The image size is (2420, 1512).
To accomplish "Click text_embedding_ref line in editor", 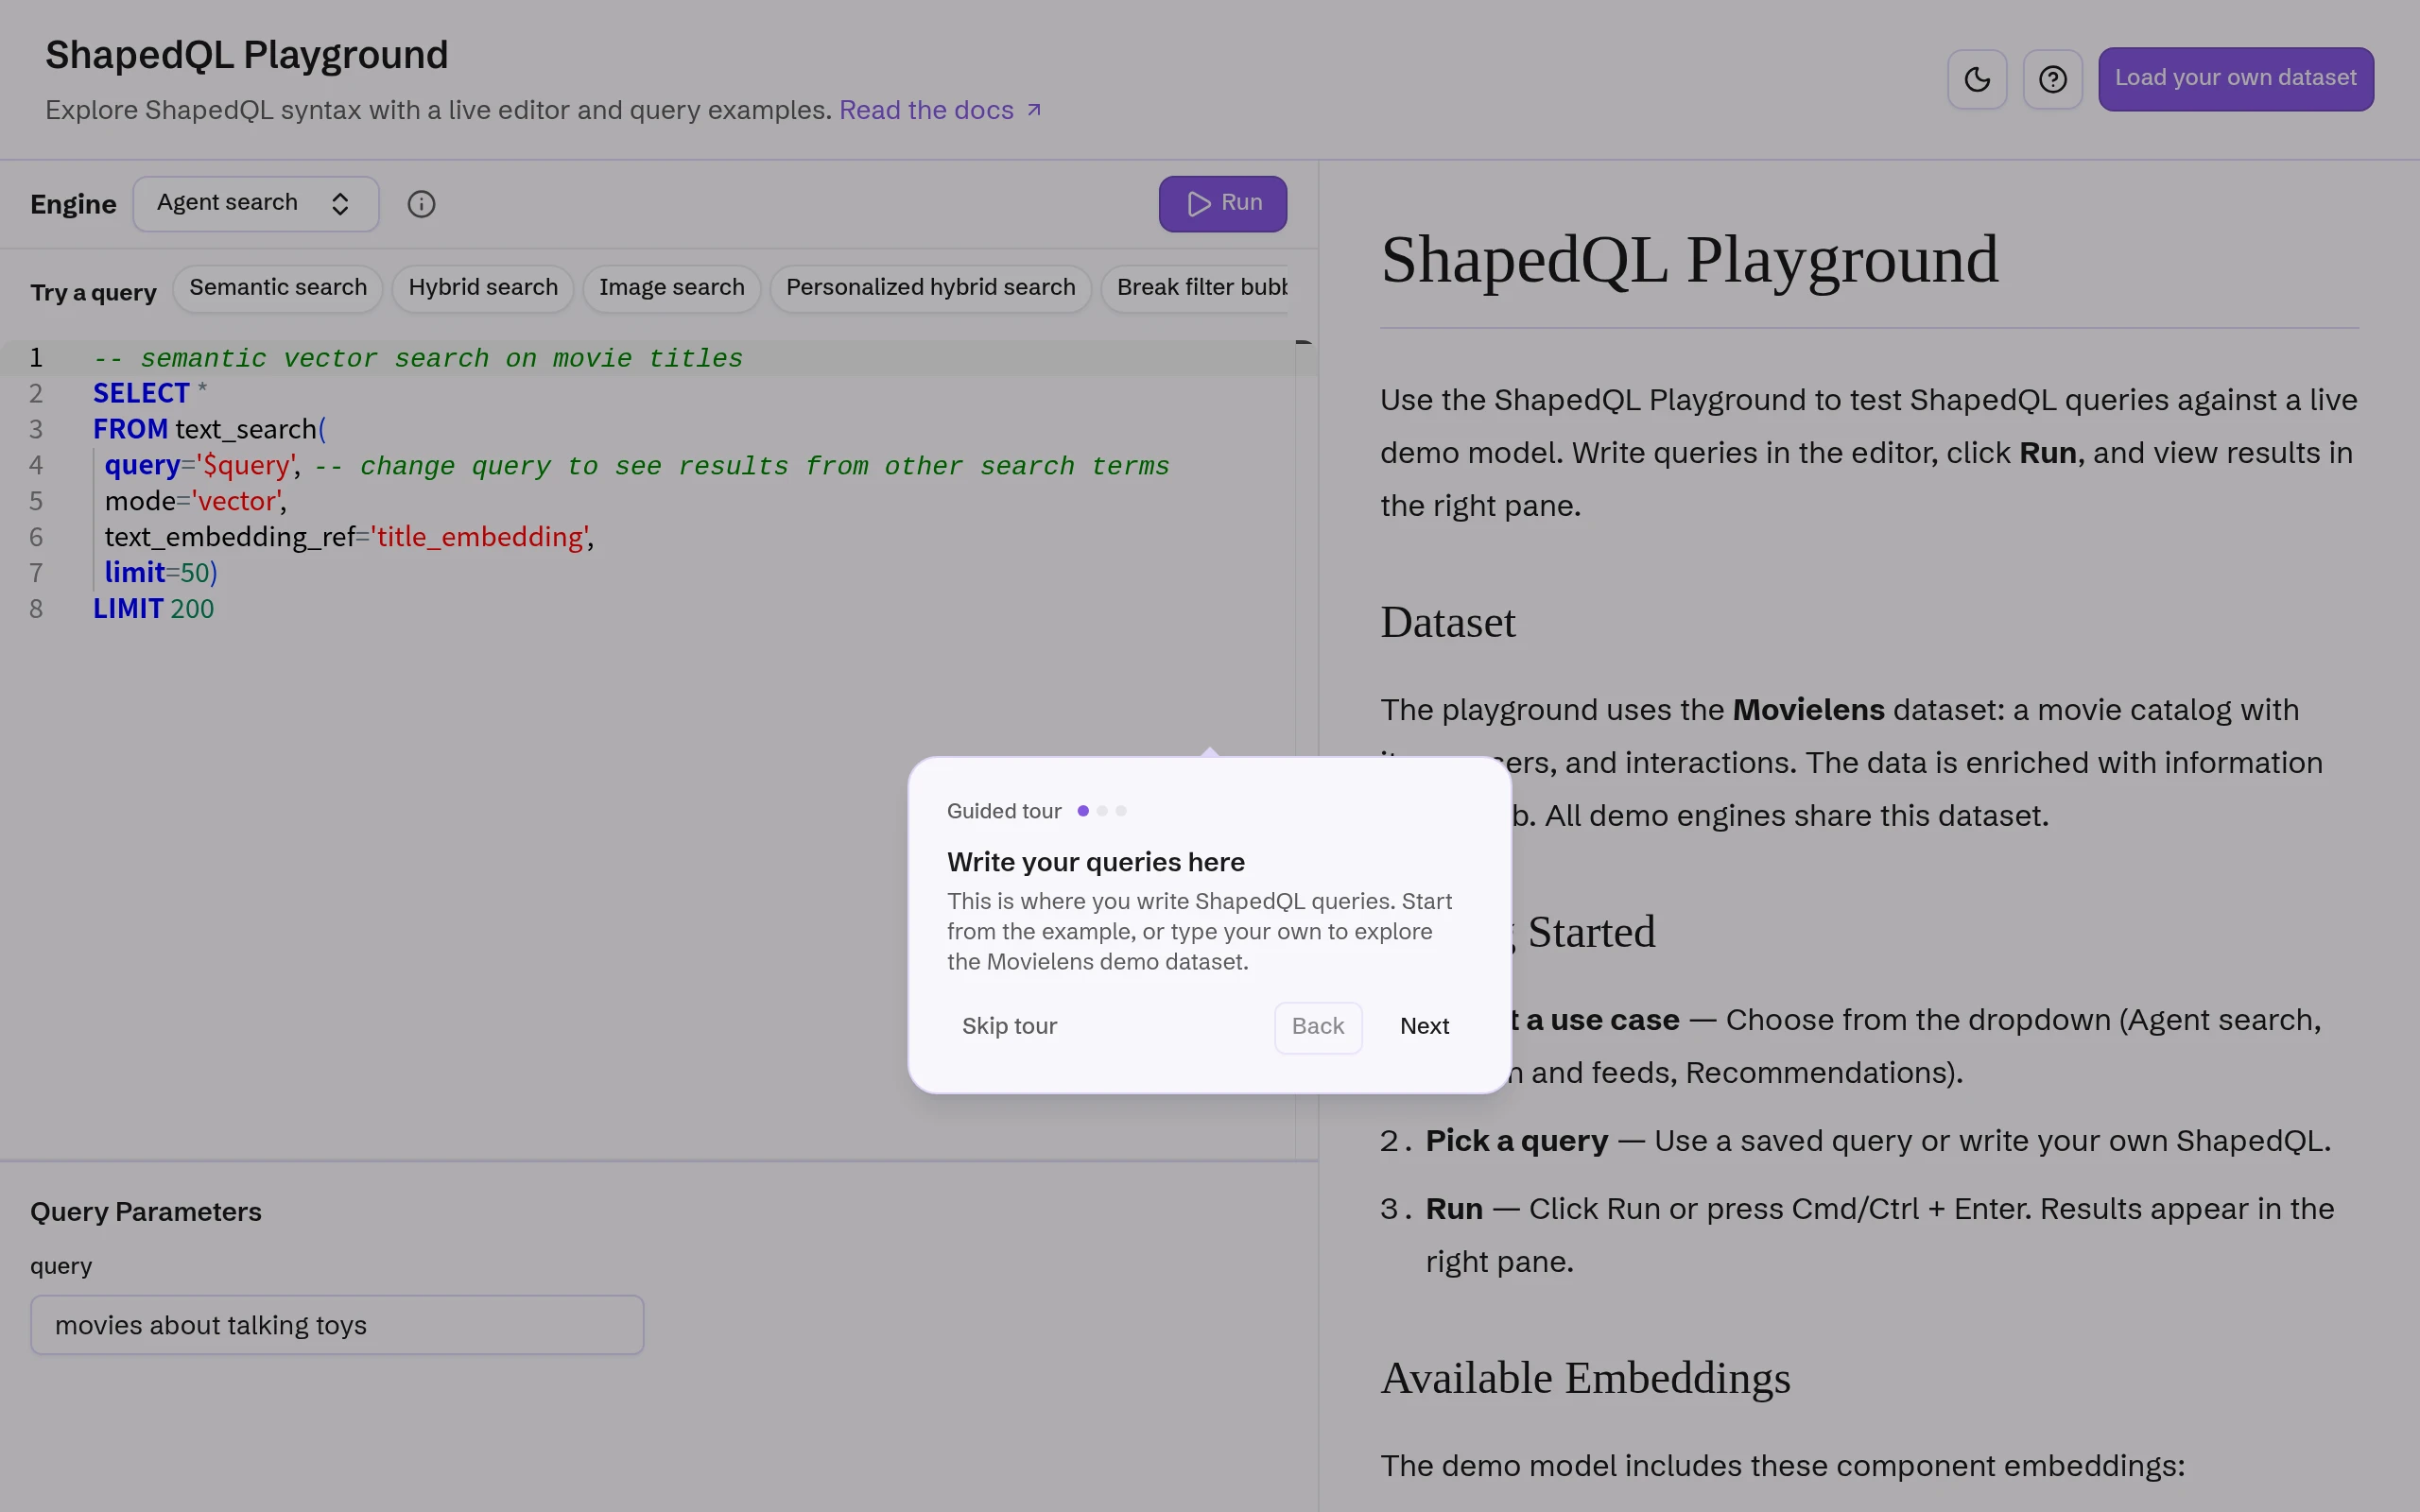I will coord(349,538).
